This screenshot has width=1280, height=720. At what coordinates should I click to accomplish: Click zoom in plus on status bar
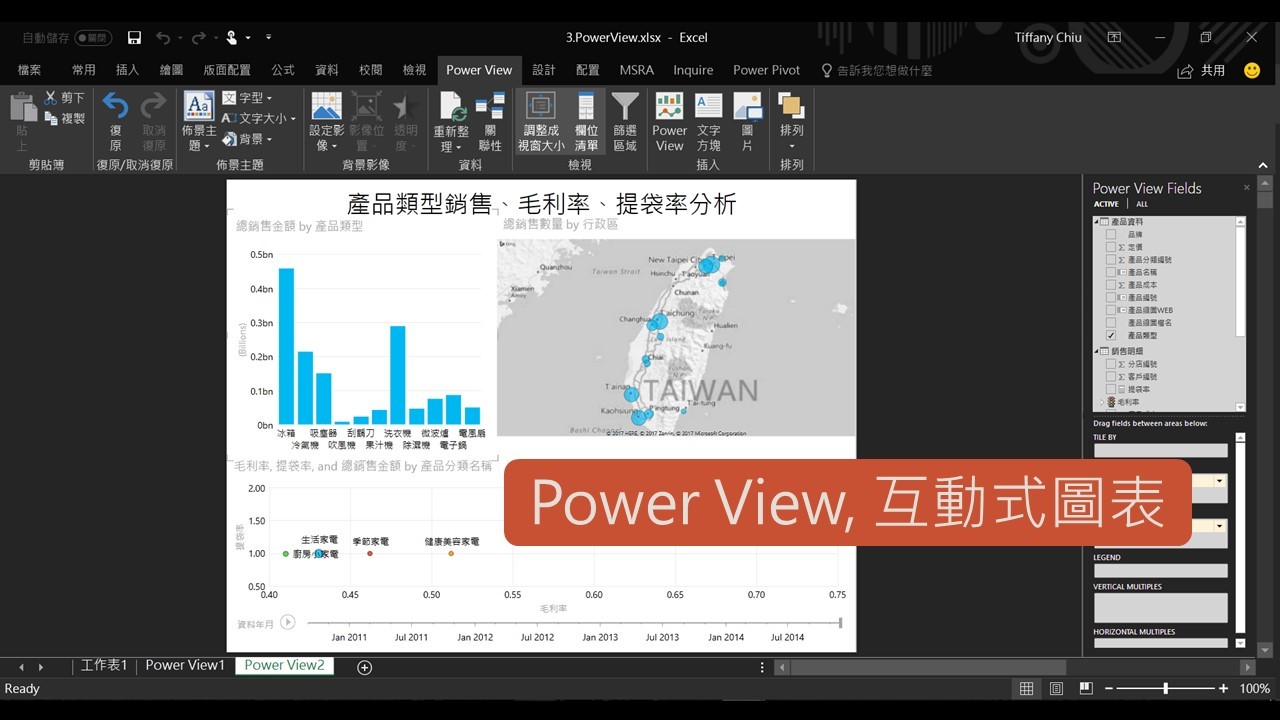pyautogui.click(x=1223, y=688)
